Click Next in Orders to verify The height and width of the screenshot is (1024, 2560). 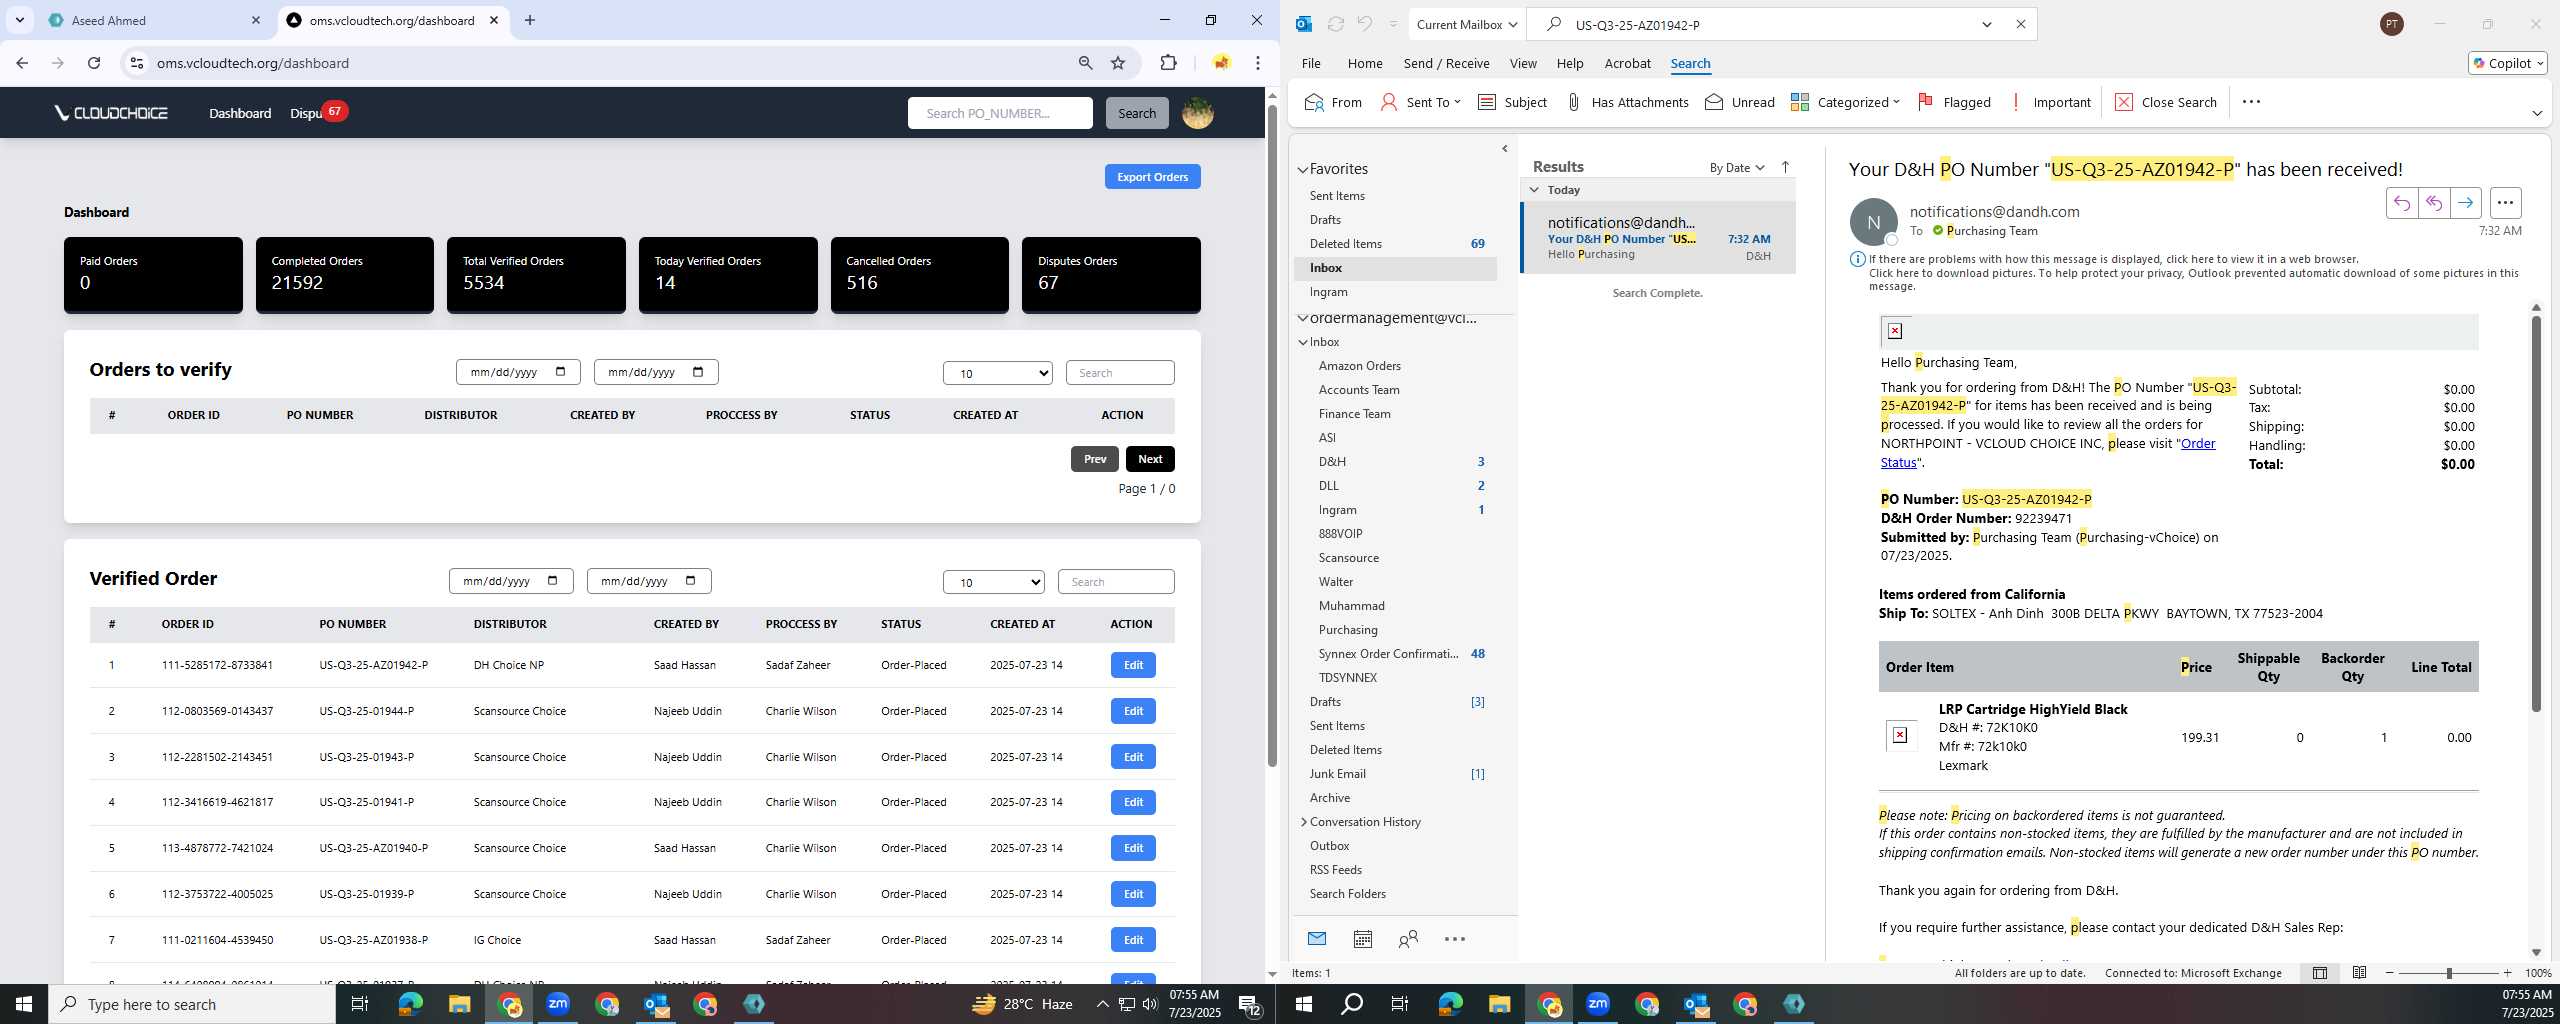pos(1150,459)
